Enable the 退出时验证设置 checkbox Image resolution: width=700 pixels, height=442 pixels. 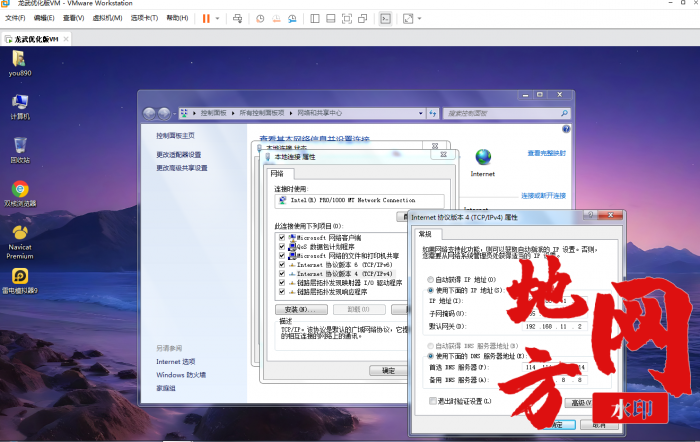click(x=433, y=401)
